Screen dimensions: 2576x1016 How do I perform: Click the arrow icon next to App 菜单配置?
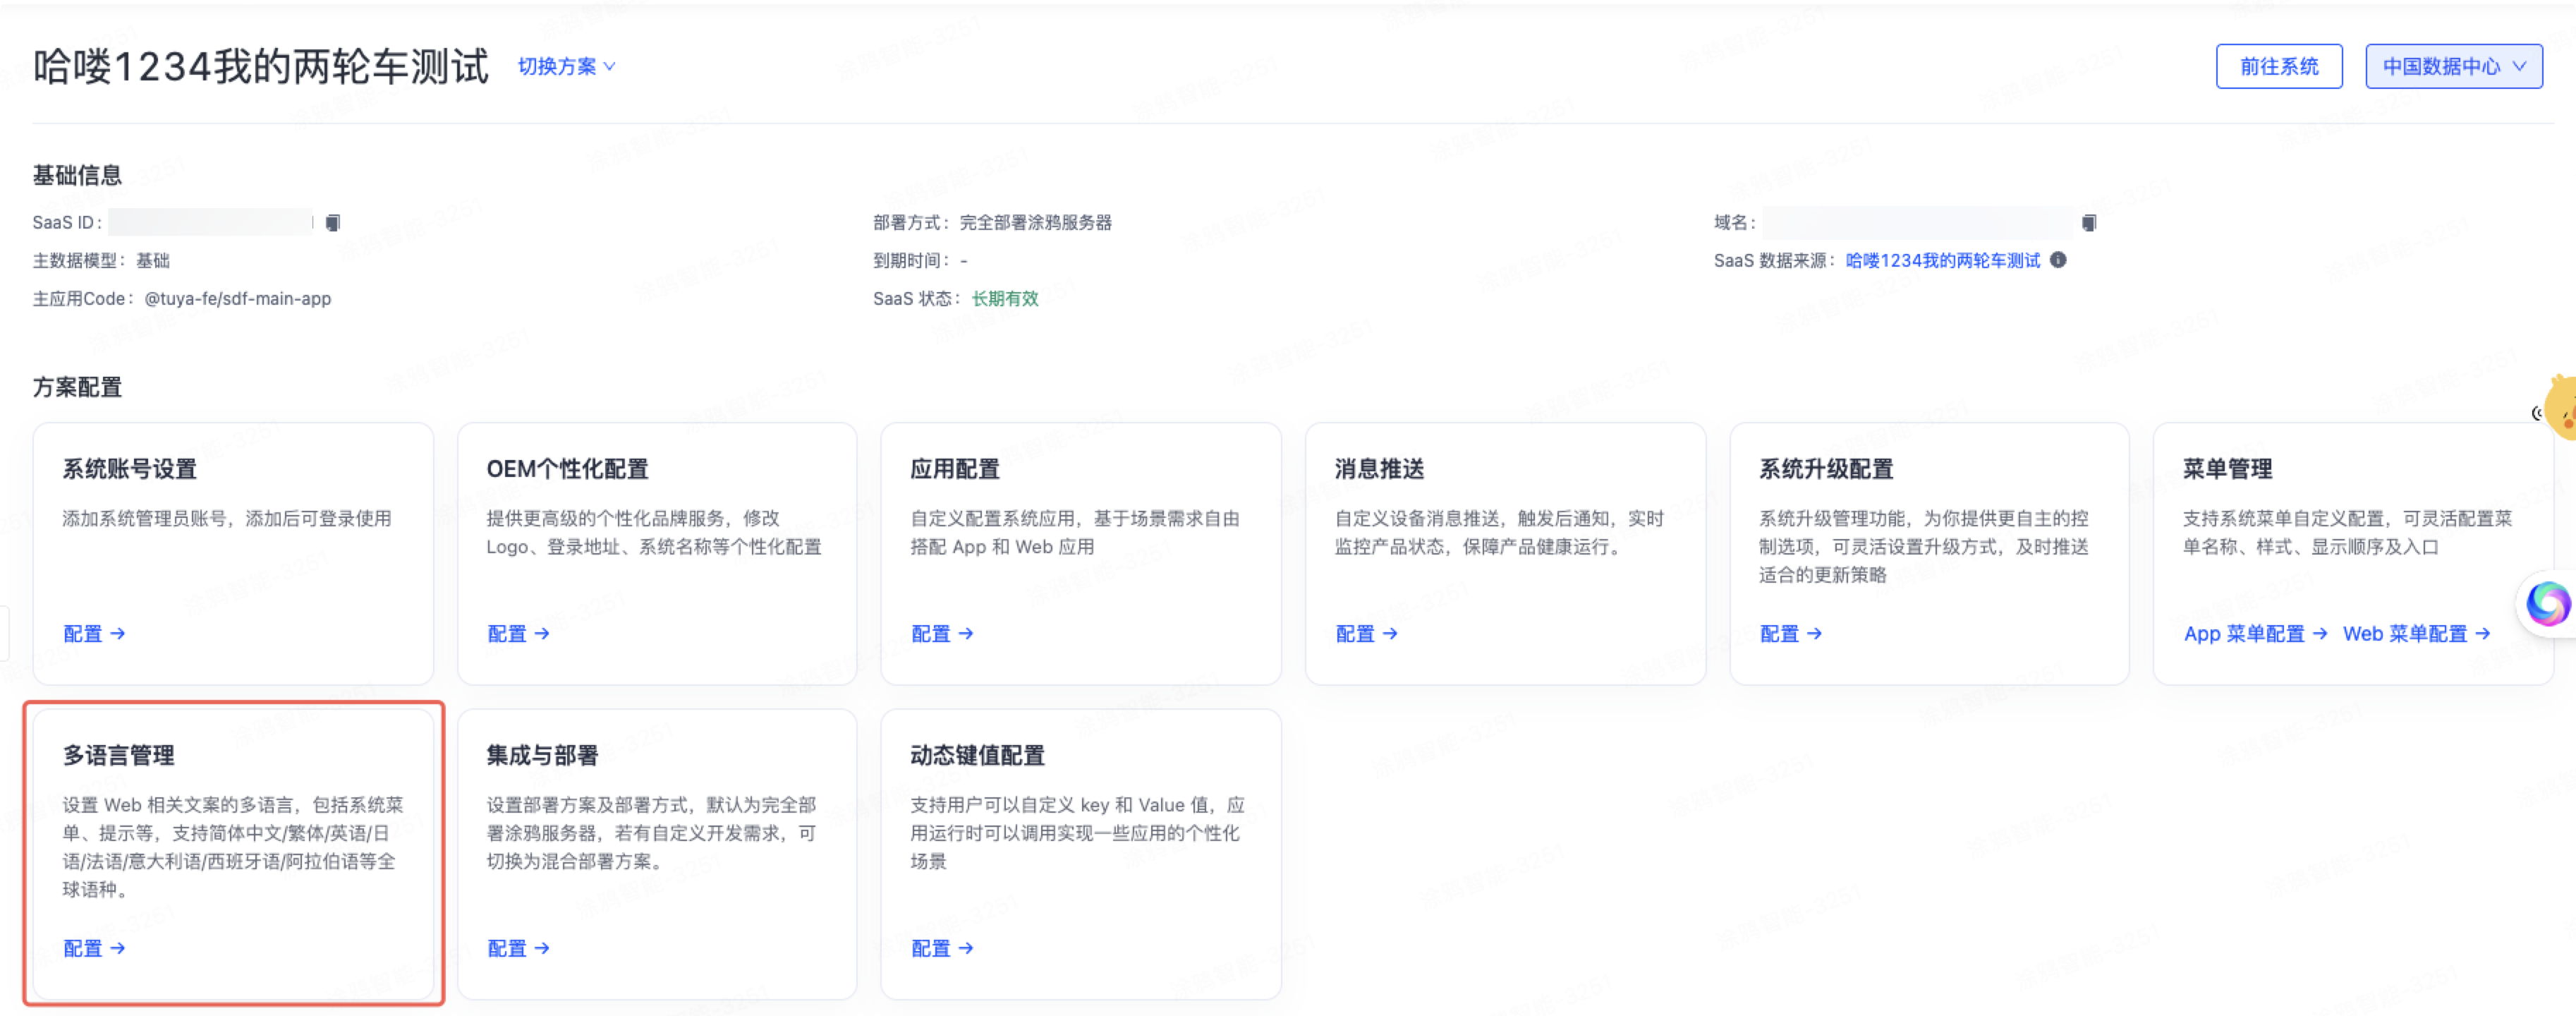(2322, 634)
